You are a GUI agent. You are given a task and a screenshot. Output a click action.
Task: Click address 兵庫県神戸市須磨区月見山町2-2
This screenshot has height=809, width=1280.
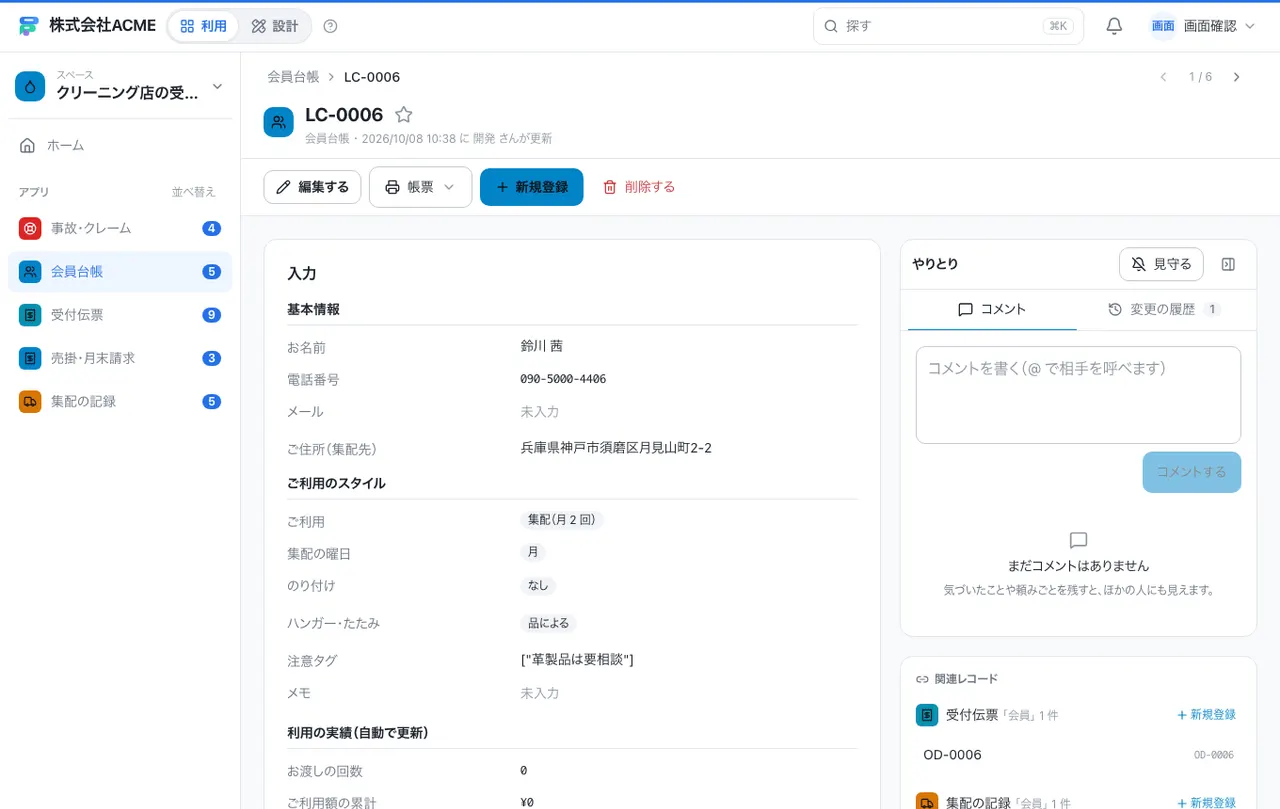616,448
